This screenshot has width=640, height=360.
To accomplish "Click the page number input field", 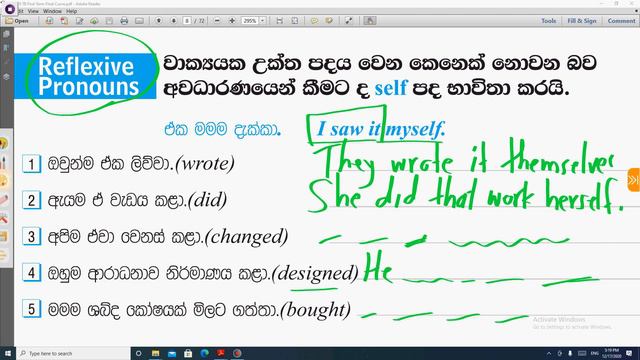I will click(187, 21).
